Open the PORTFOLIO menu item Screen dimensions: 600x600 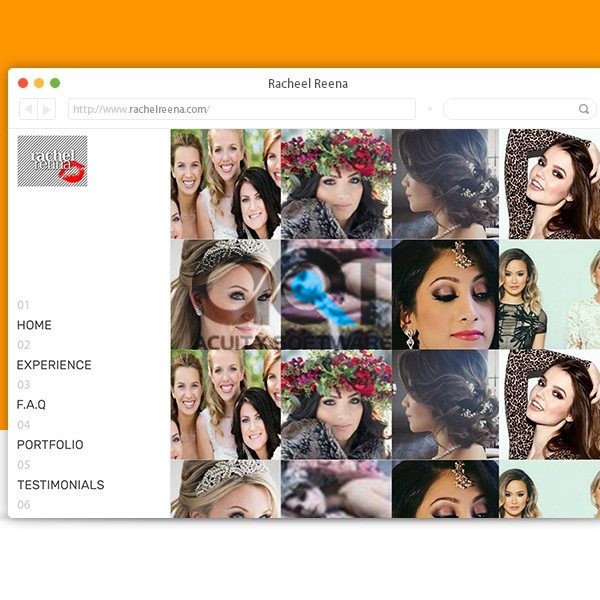(x=50, y=445)
